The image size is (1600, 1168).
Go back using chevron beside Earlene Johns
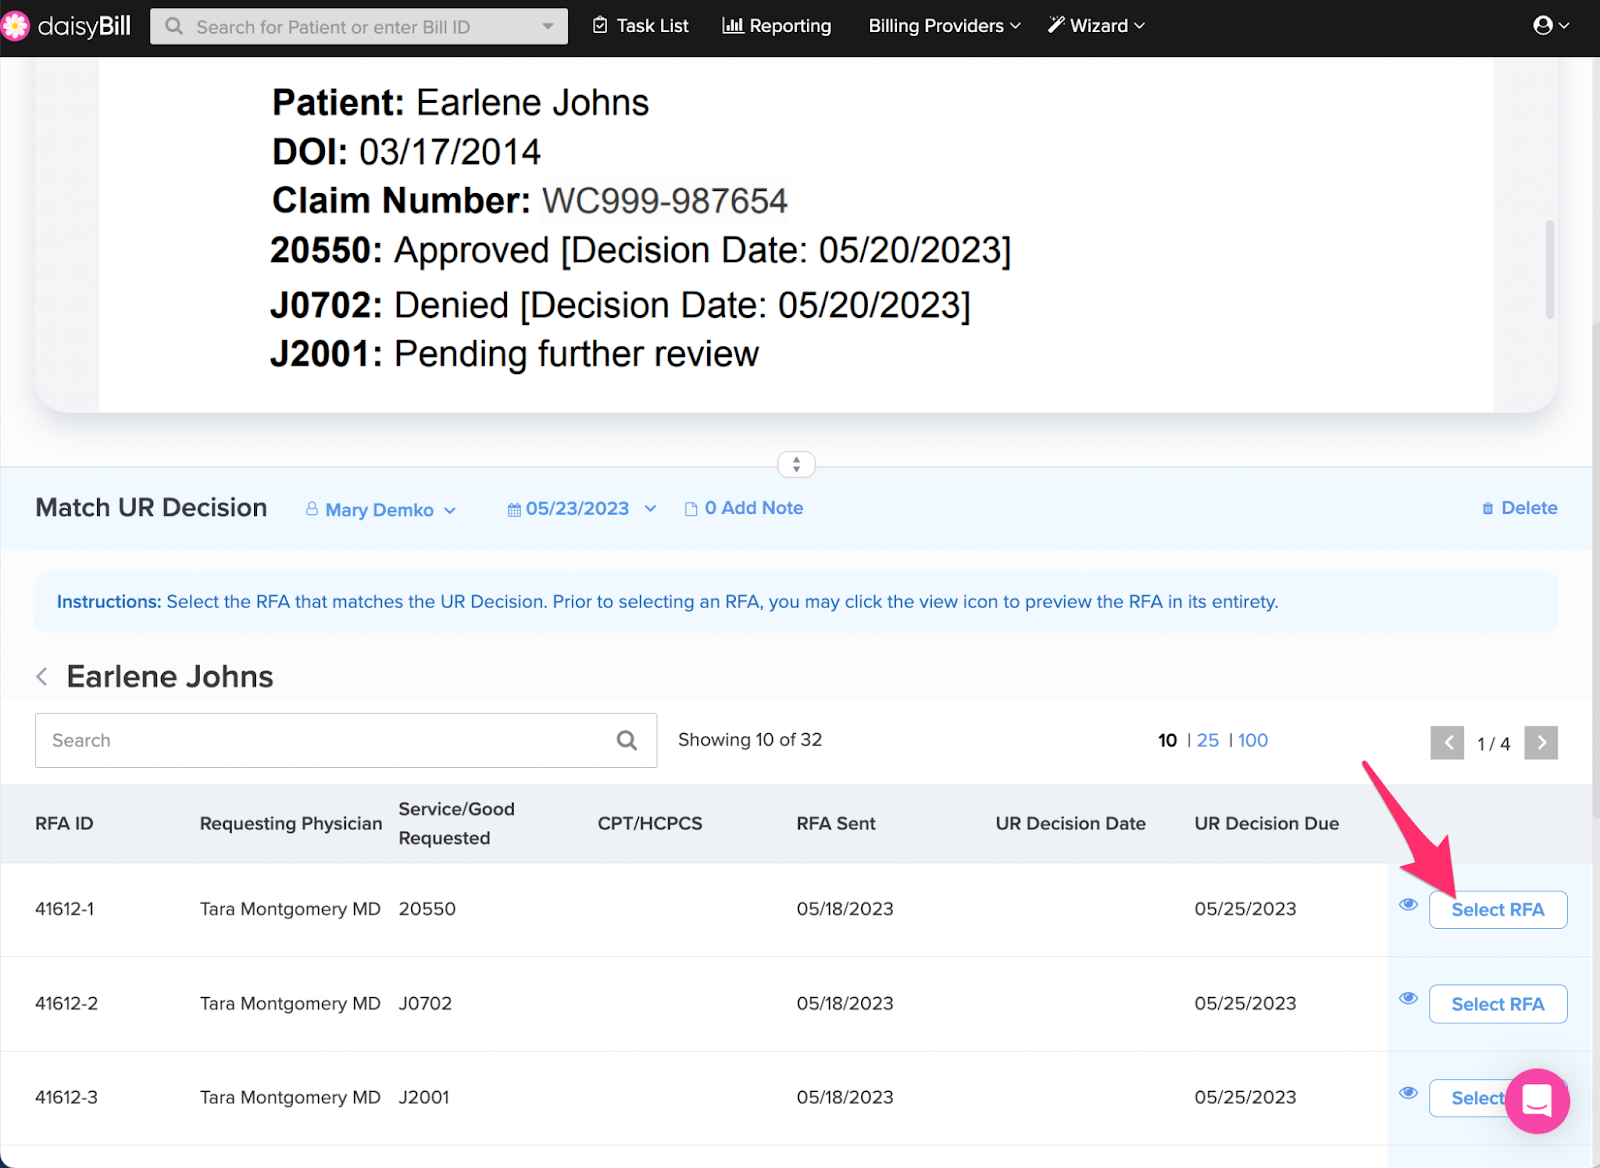coord(42,677)
